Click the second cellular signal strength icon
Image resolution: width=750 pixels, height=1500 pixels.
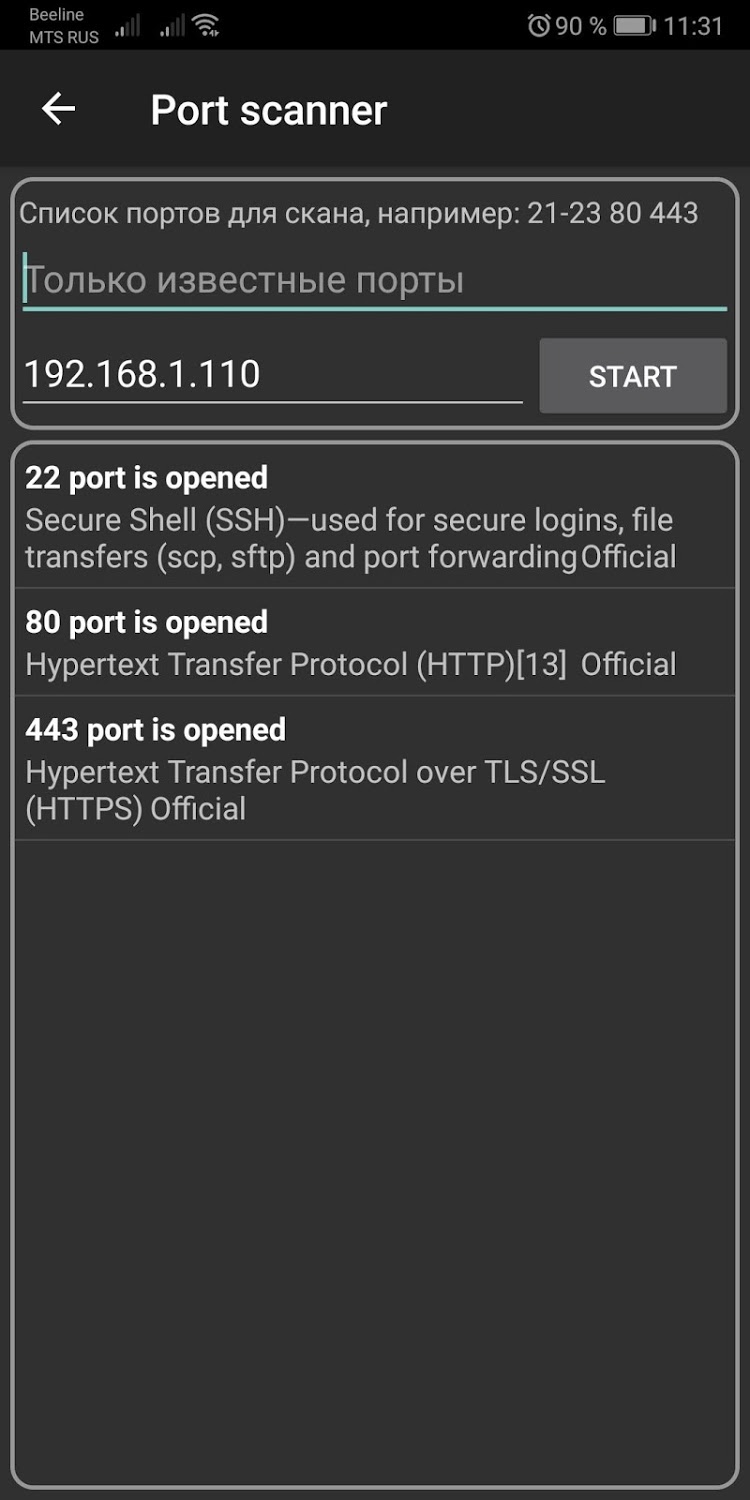tap(172, 26)
